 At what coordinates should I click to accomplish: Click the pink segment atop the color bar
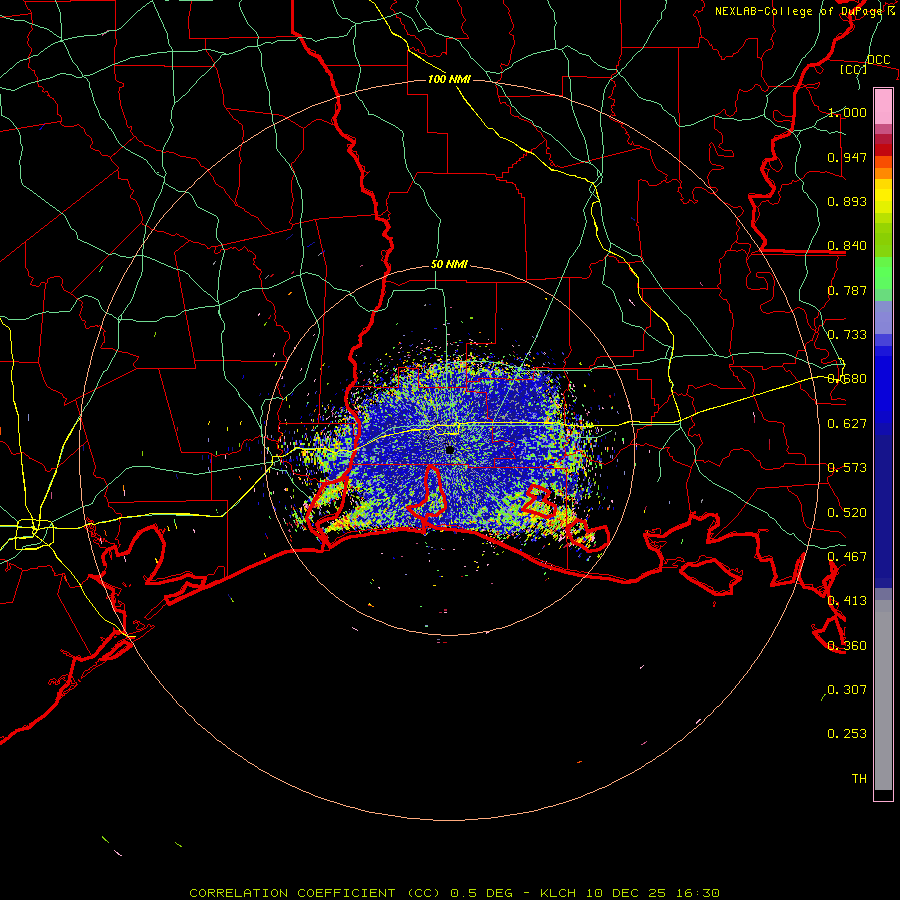[x=883, y=107]
